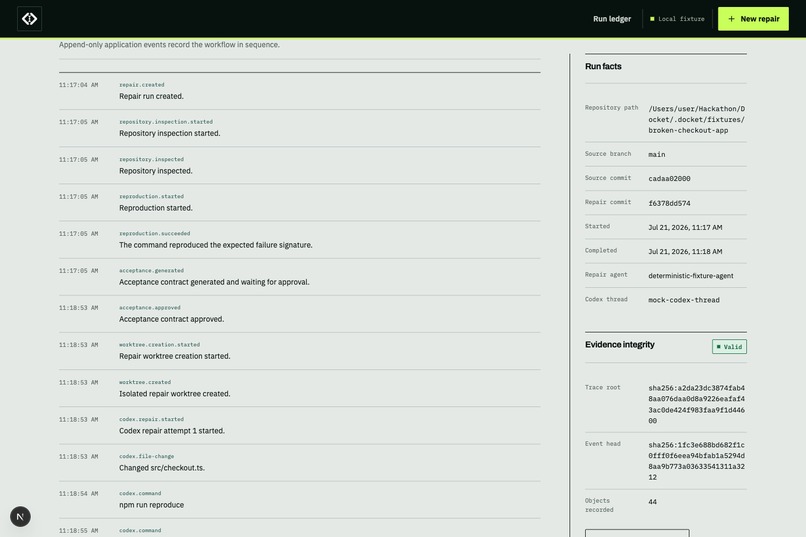Screen dimensions: 806x537
Task: Click the 11:18:54 AM timestamp
Action: (78, 494)
